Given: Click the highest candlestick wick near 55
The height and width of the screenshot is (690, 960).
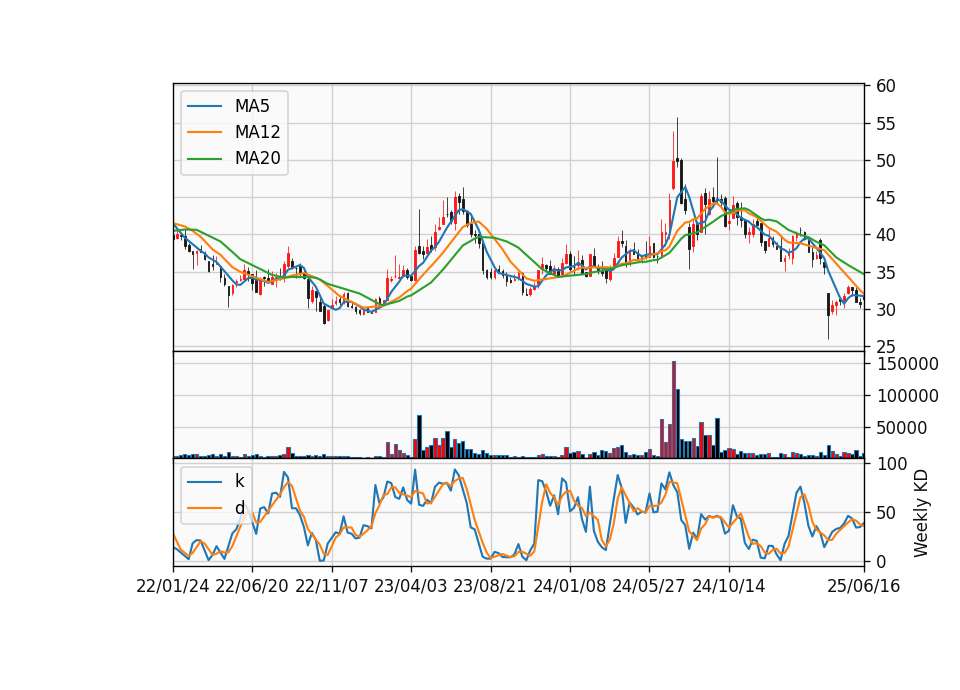Looking at the screenshot, I should 677,138.
